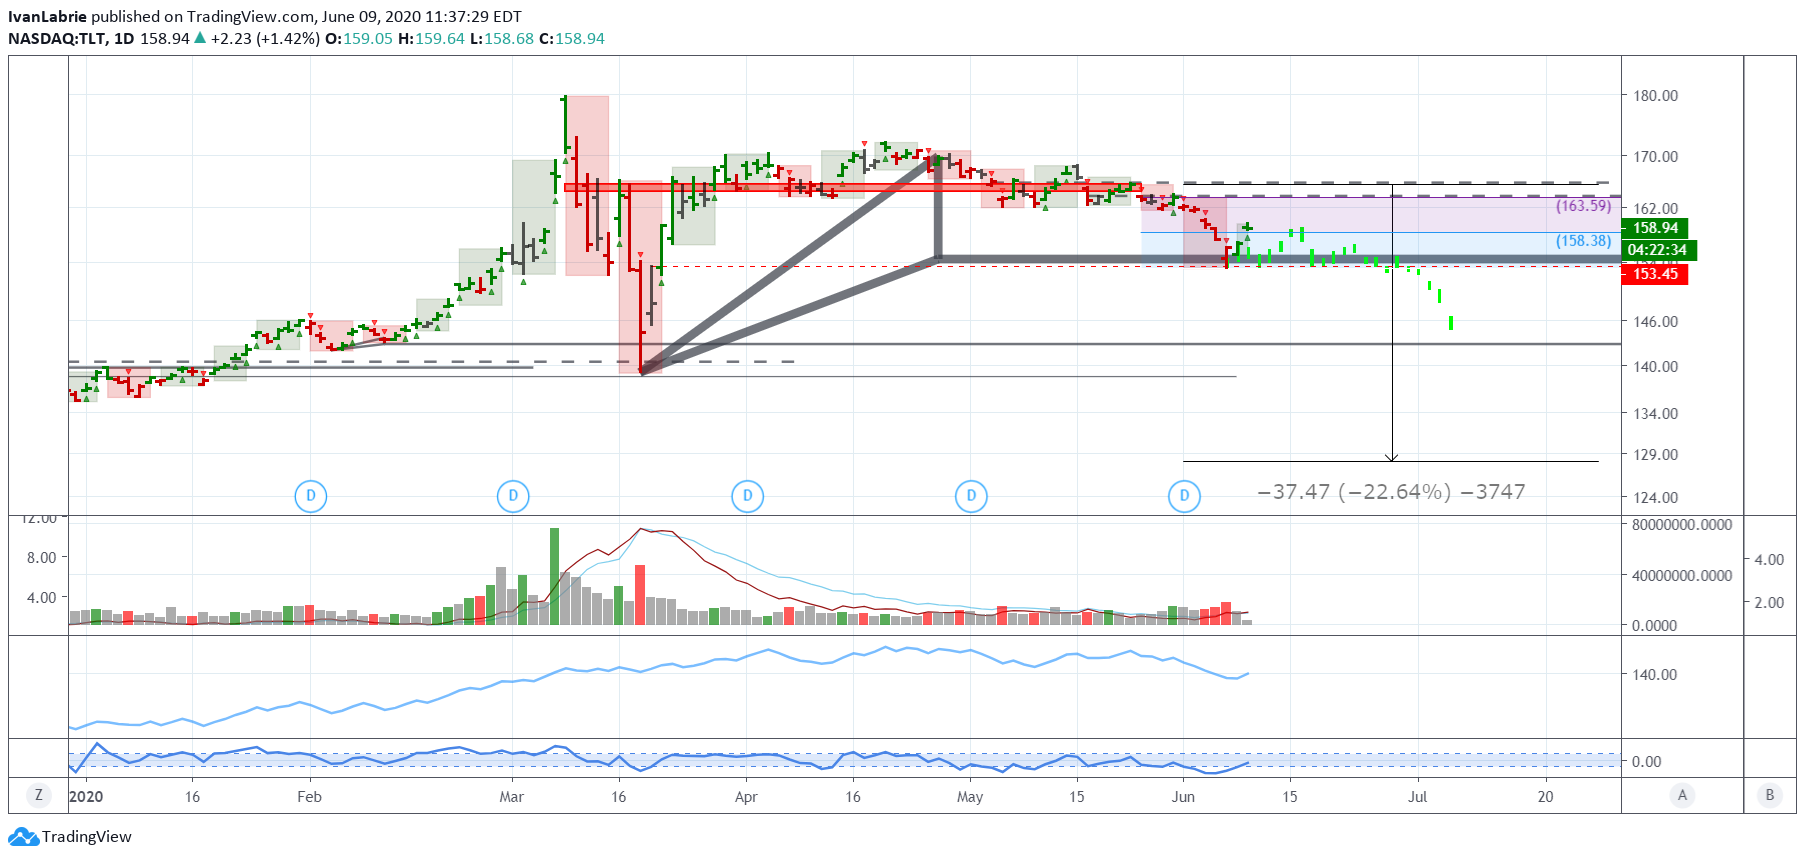Click the 04:22:34 bar countdown label

point(1657,250)
